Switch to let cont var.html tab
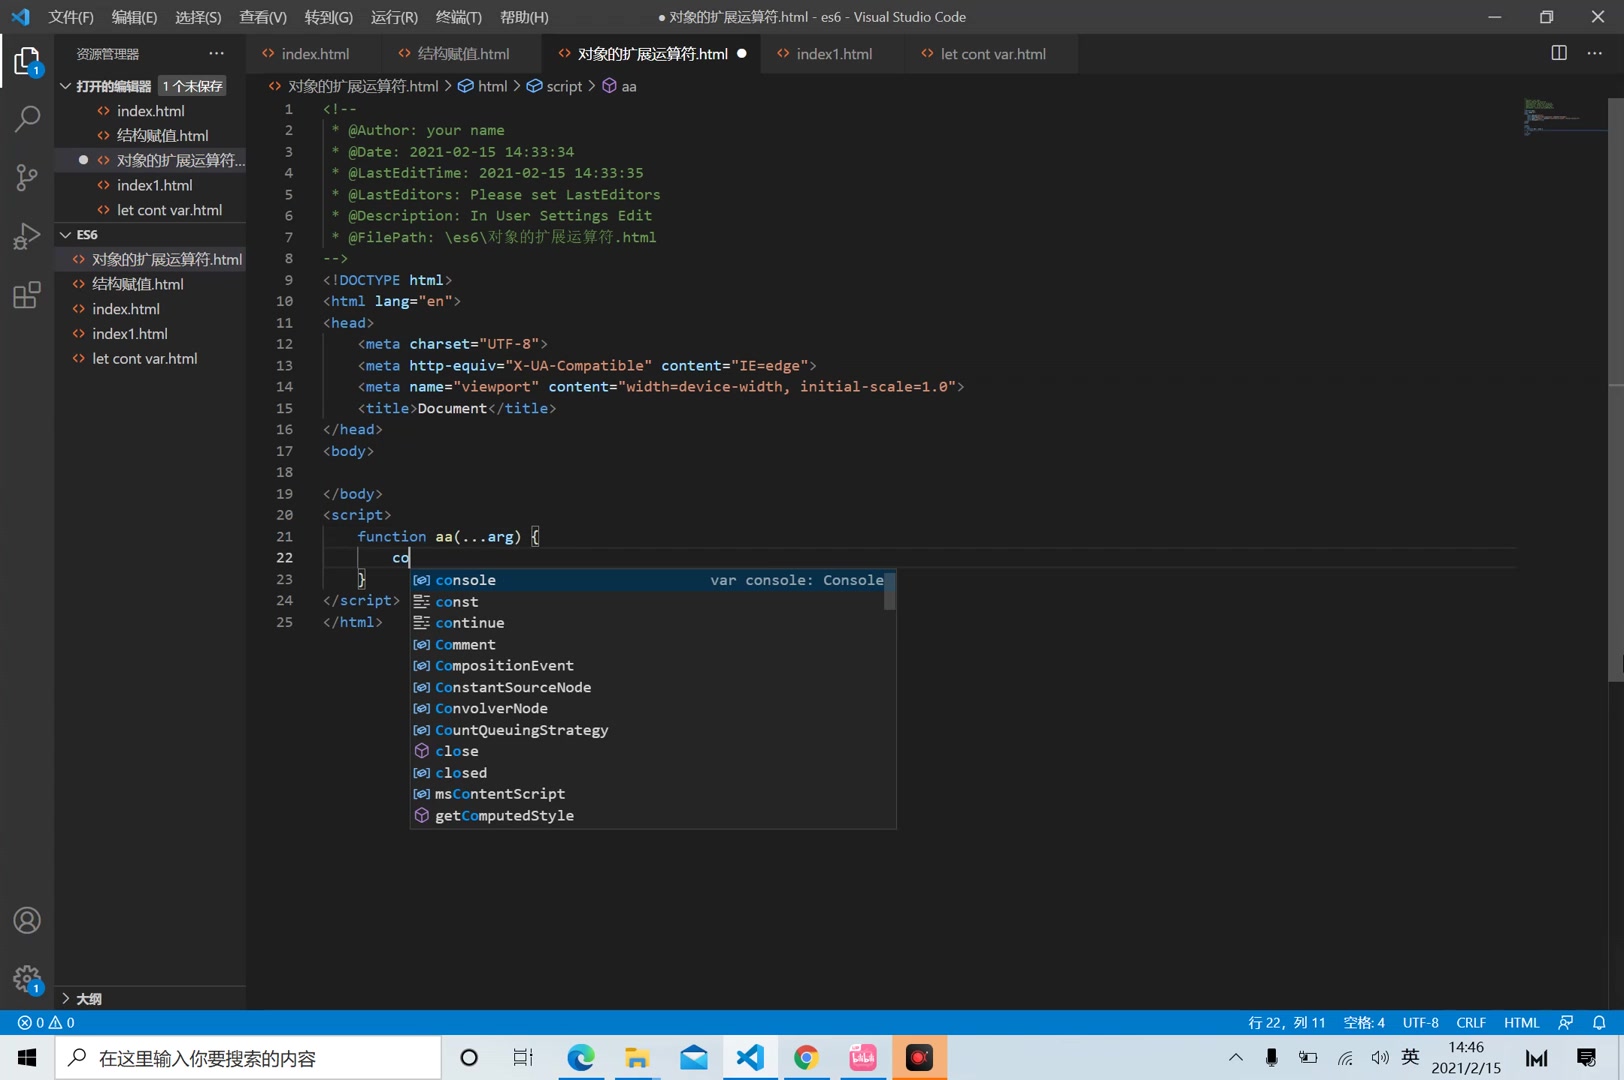The height and width of the screenshot is (1080, 1624). coord(992,54)
